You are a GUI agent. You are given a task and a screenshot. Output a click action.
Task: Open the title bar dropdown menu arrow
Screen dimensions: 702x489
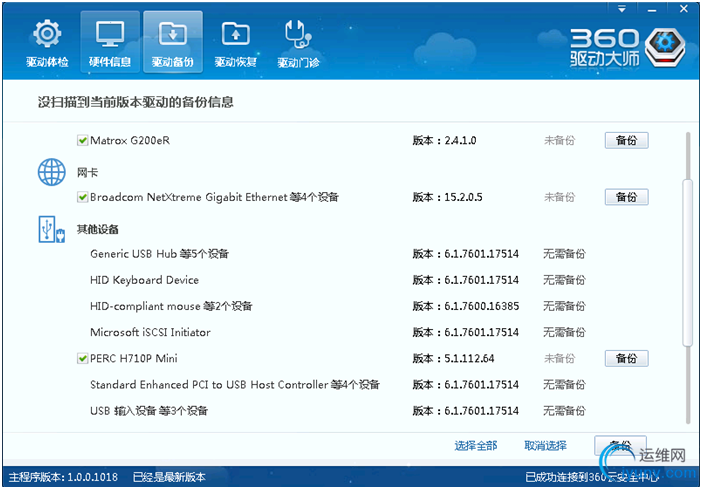tap(622, 9)
